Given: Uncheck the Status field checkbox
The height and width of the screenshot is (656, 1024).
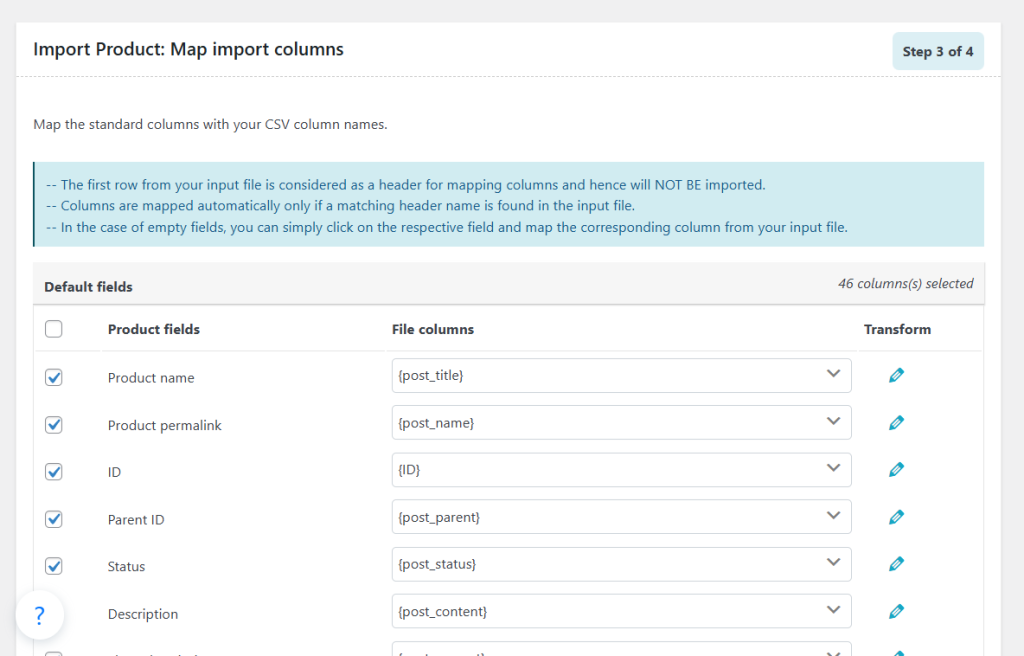Looking at the screenshot, I should (x=53, y=566).
